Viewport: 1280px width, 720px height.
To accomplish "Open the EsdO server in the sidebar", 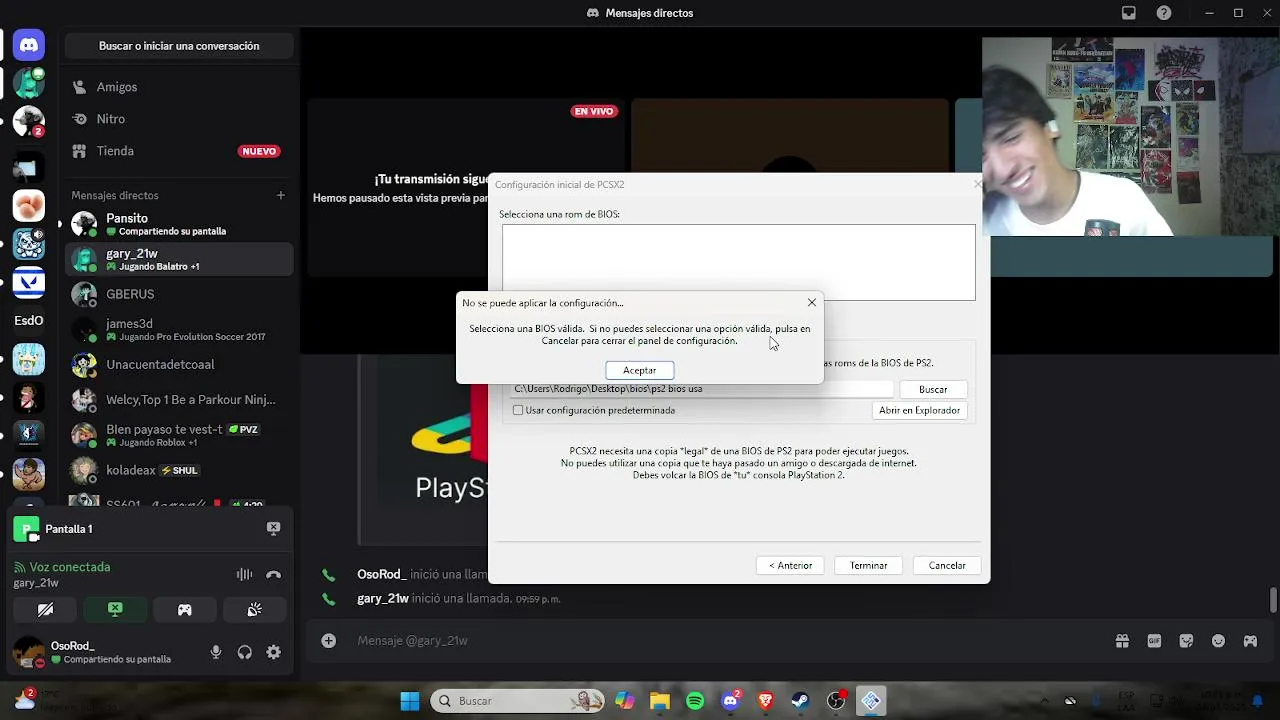I will point(28,320).
